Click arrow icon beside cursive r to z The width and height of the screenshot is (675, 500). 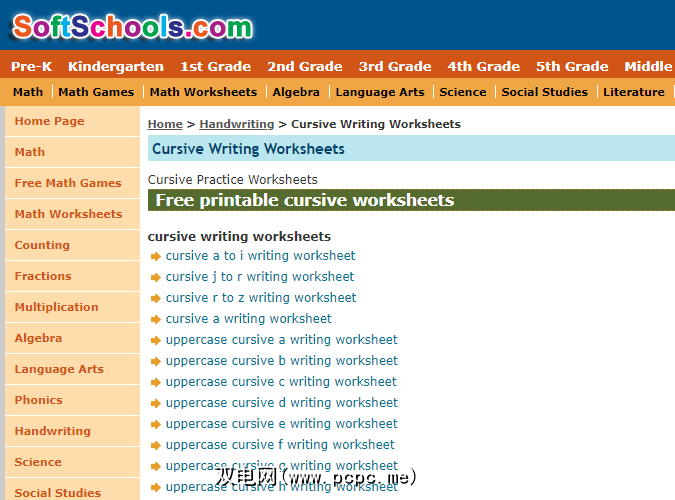(155, 298)
